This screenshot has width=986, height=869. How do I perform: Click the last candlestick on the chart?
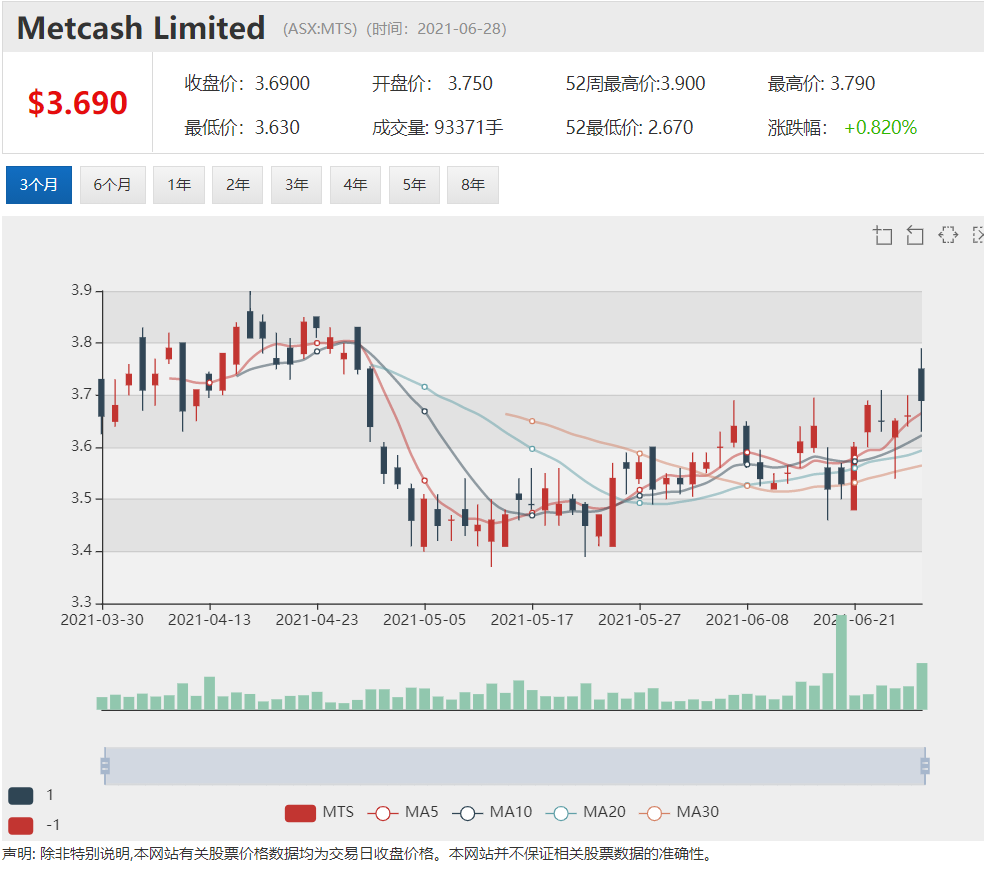(921, 385)
